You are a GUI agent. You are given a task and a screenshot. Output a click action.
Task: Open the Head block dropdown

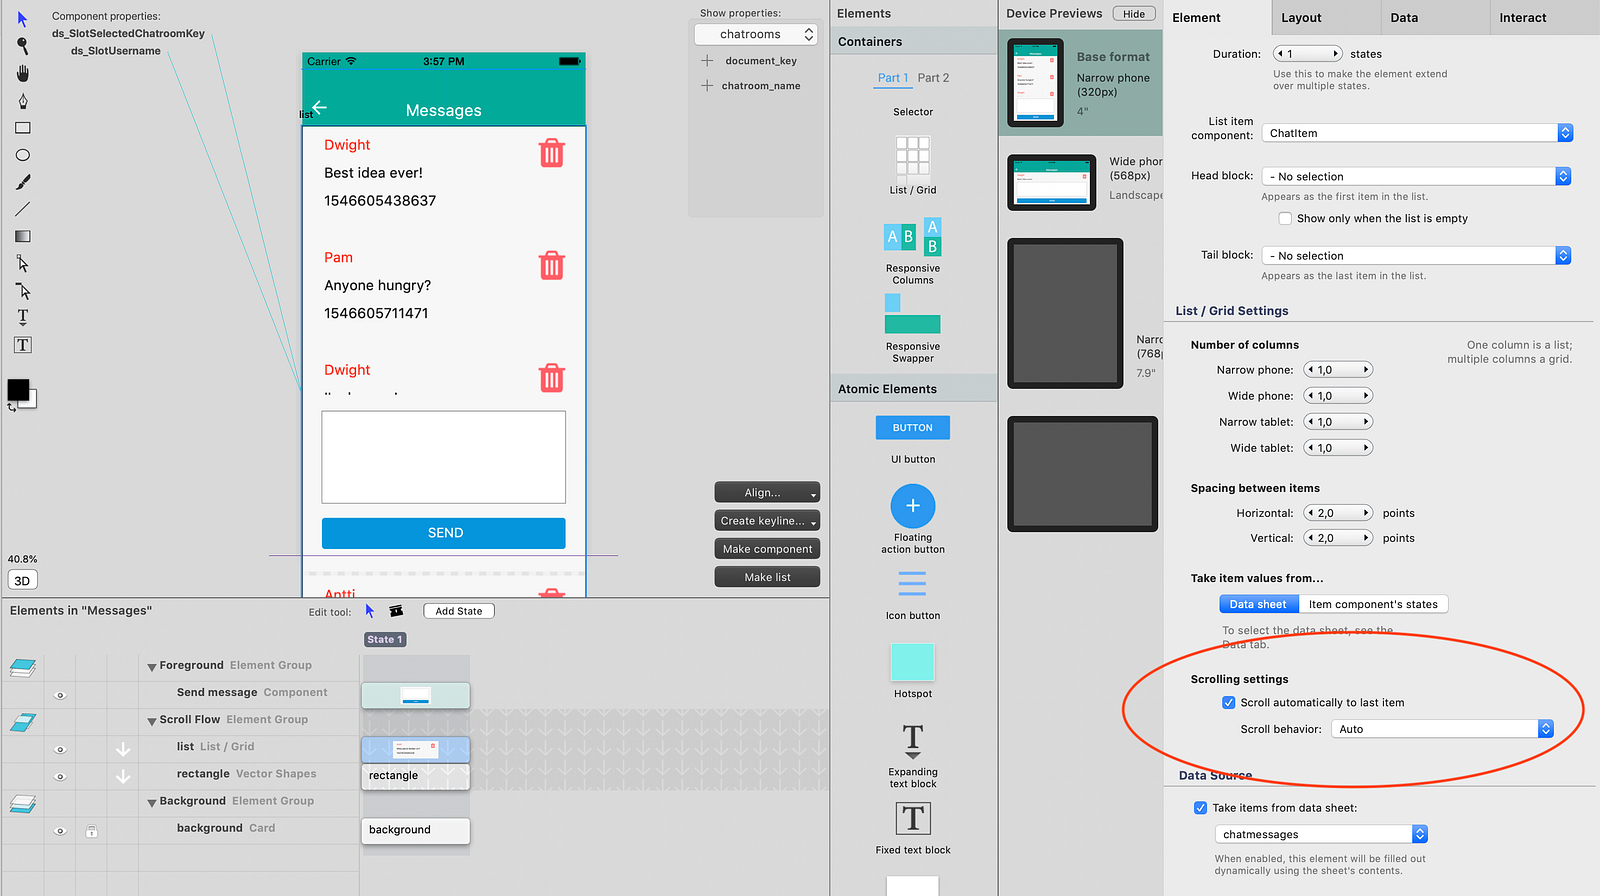1416,176
